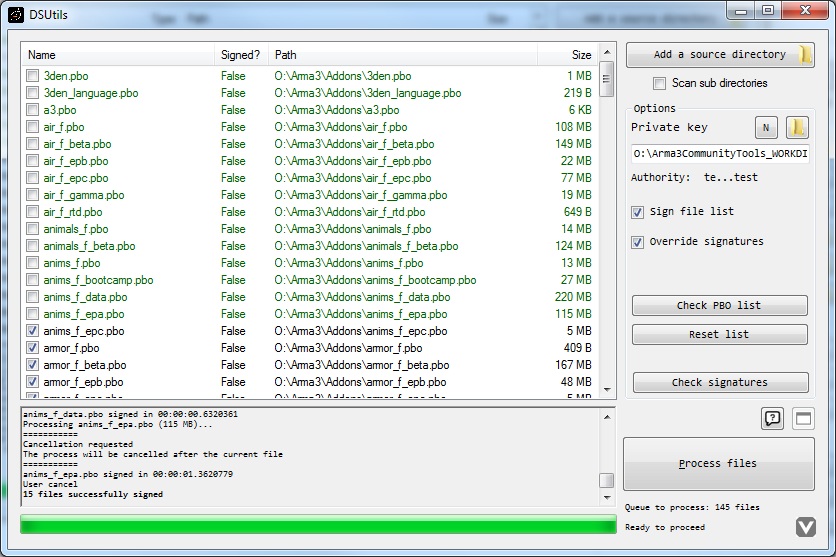Viewport: 836px width, 557px height.
Task: Toggle Override signatures checkbox
Action: (x=638, y=242)
